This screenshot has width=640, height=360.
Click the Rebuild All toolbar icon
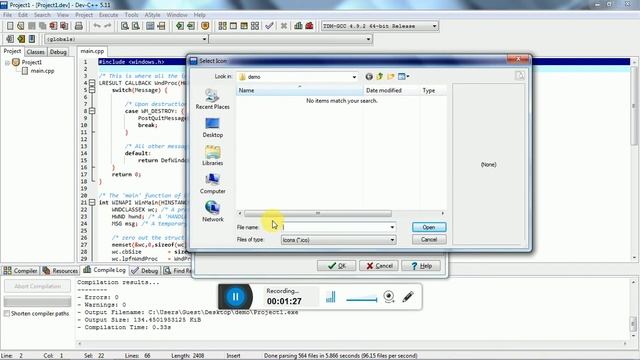[x=255, y=26]
